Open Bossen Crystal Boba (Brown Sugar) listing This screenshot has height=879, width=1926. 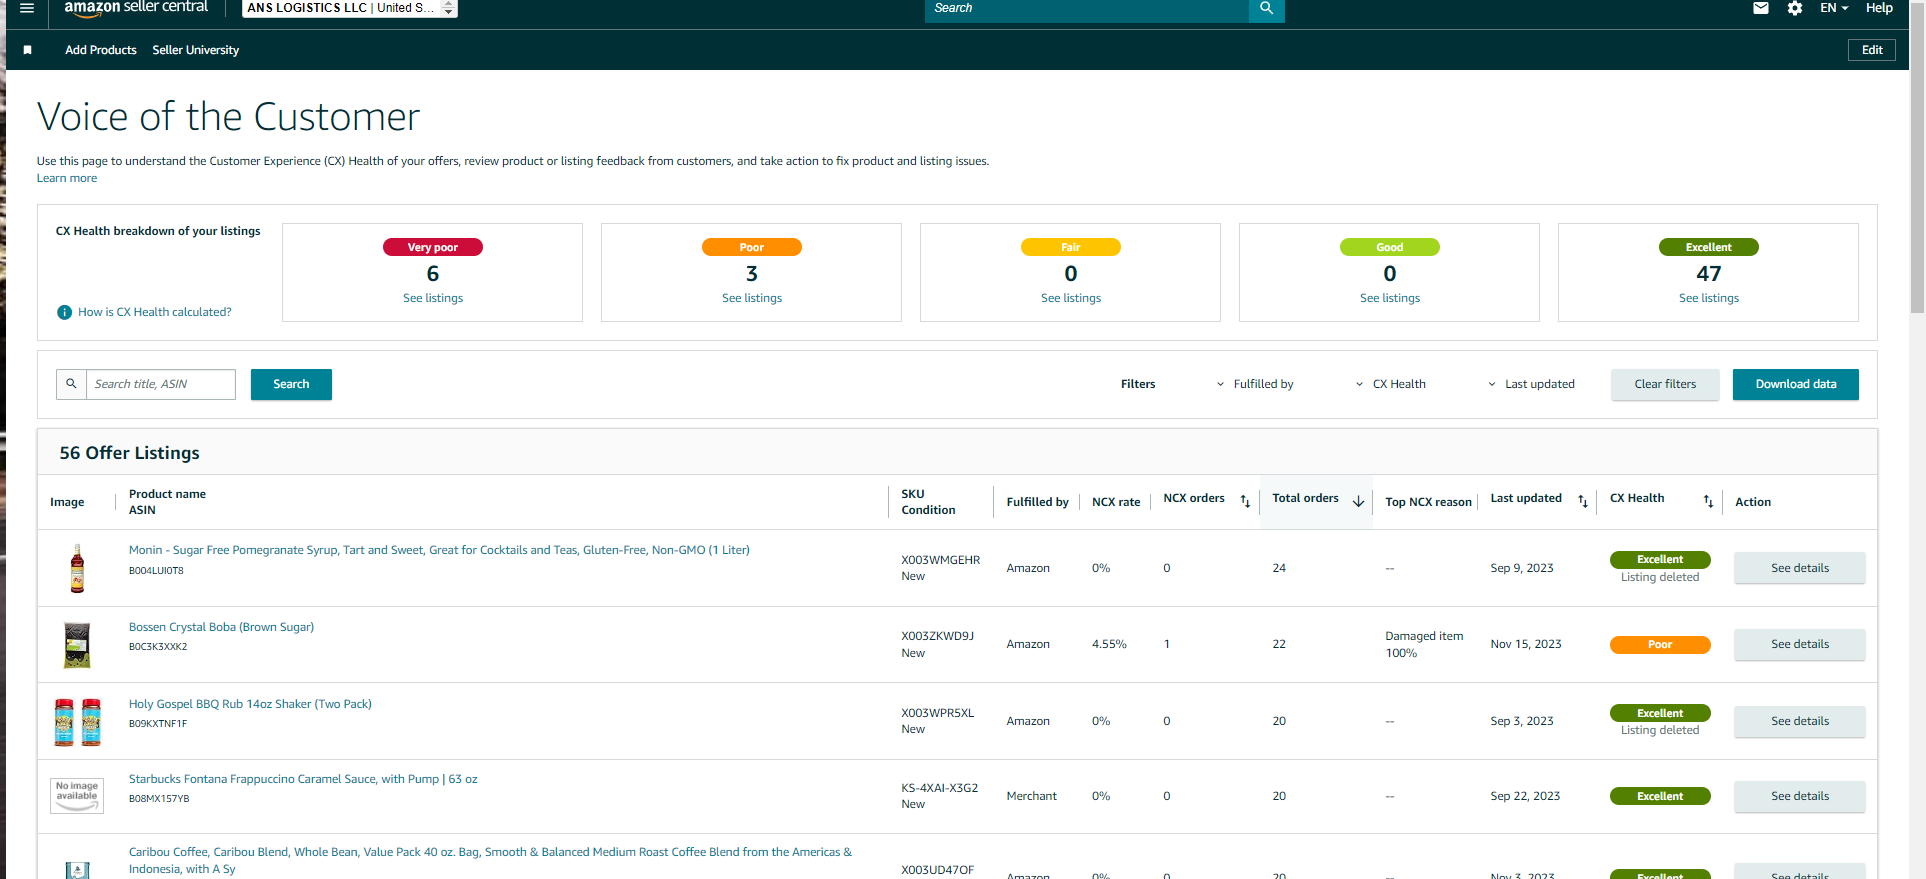pos(221,627)
